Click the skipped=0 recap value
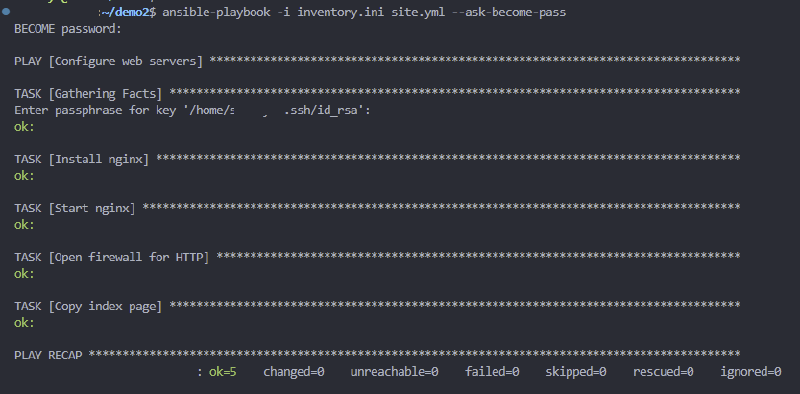Viewport: 800px width, 394px height. 576,372
